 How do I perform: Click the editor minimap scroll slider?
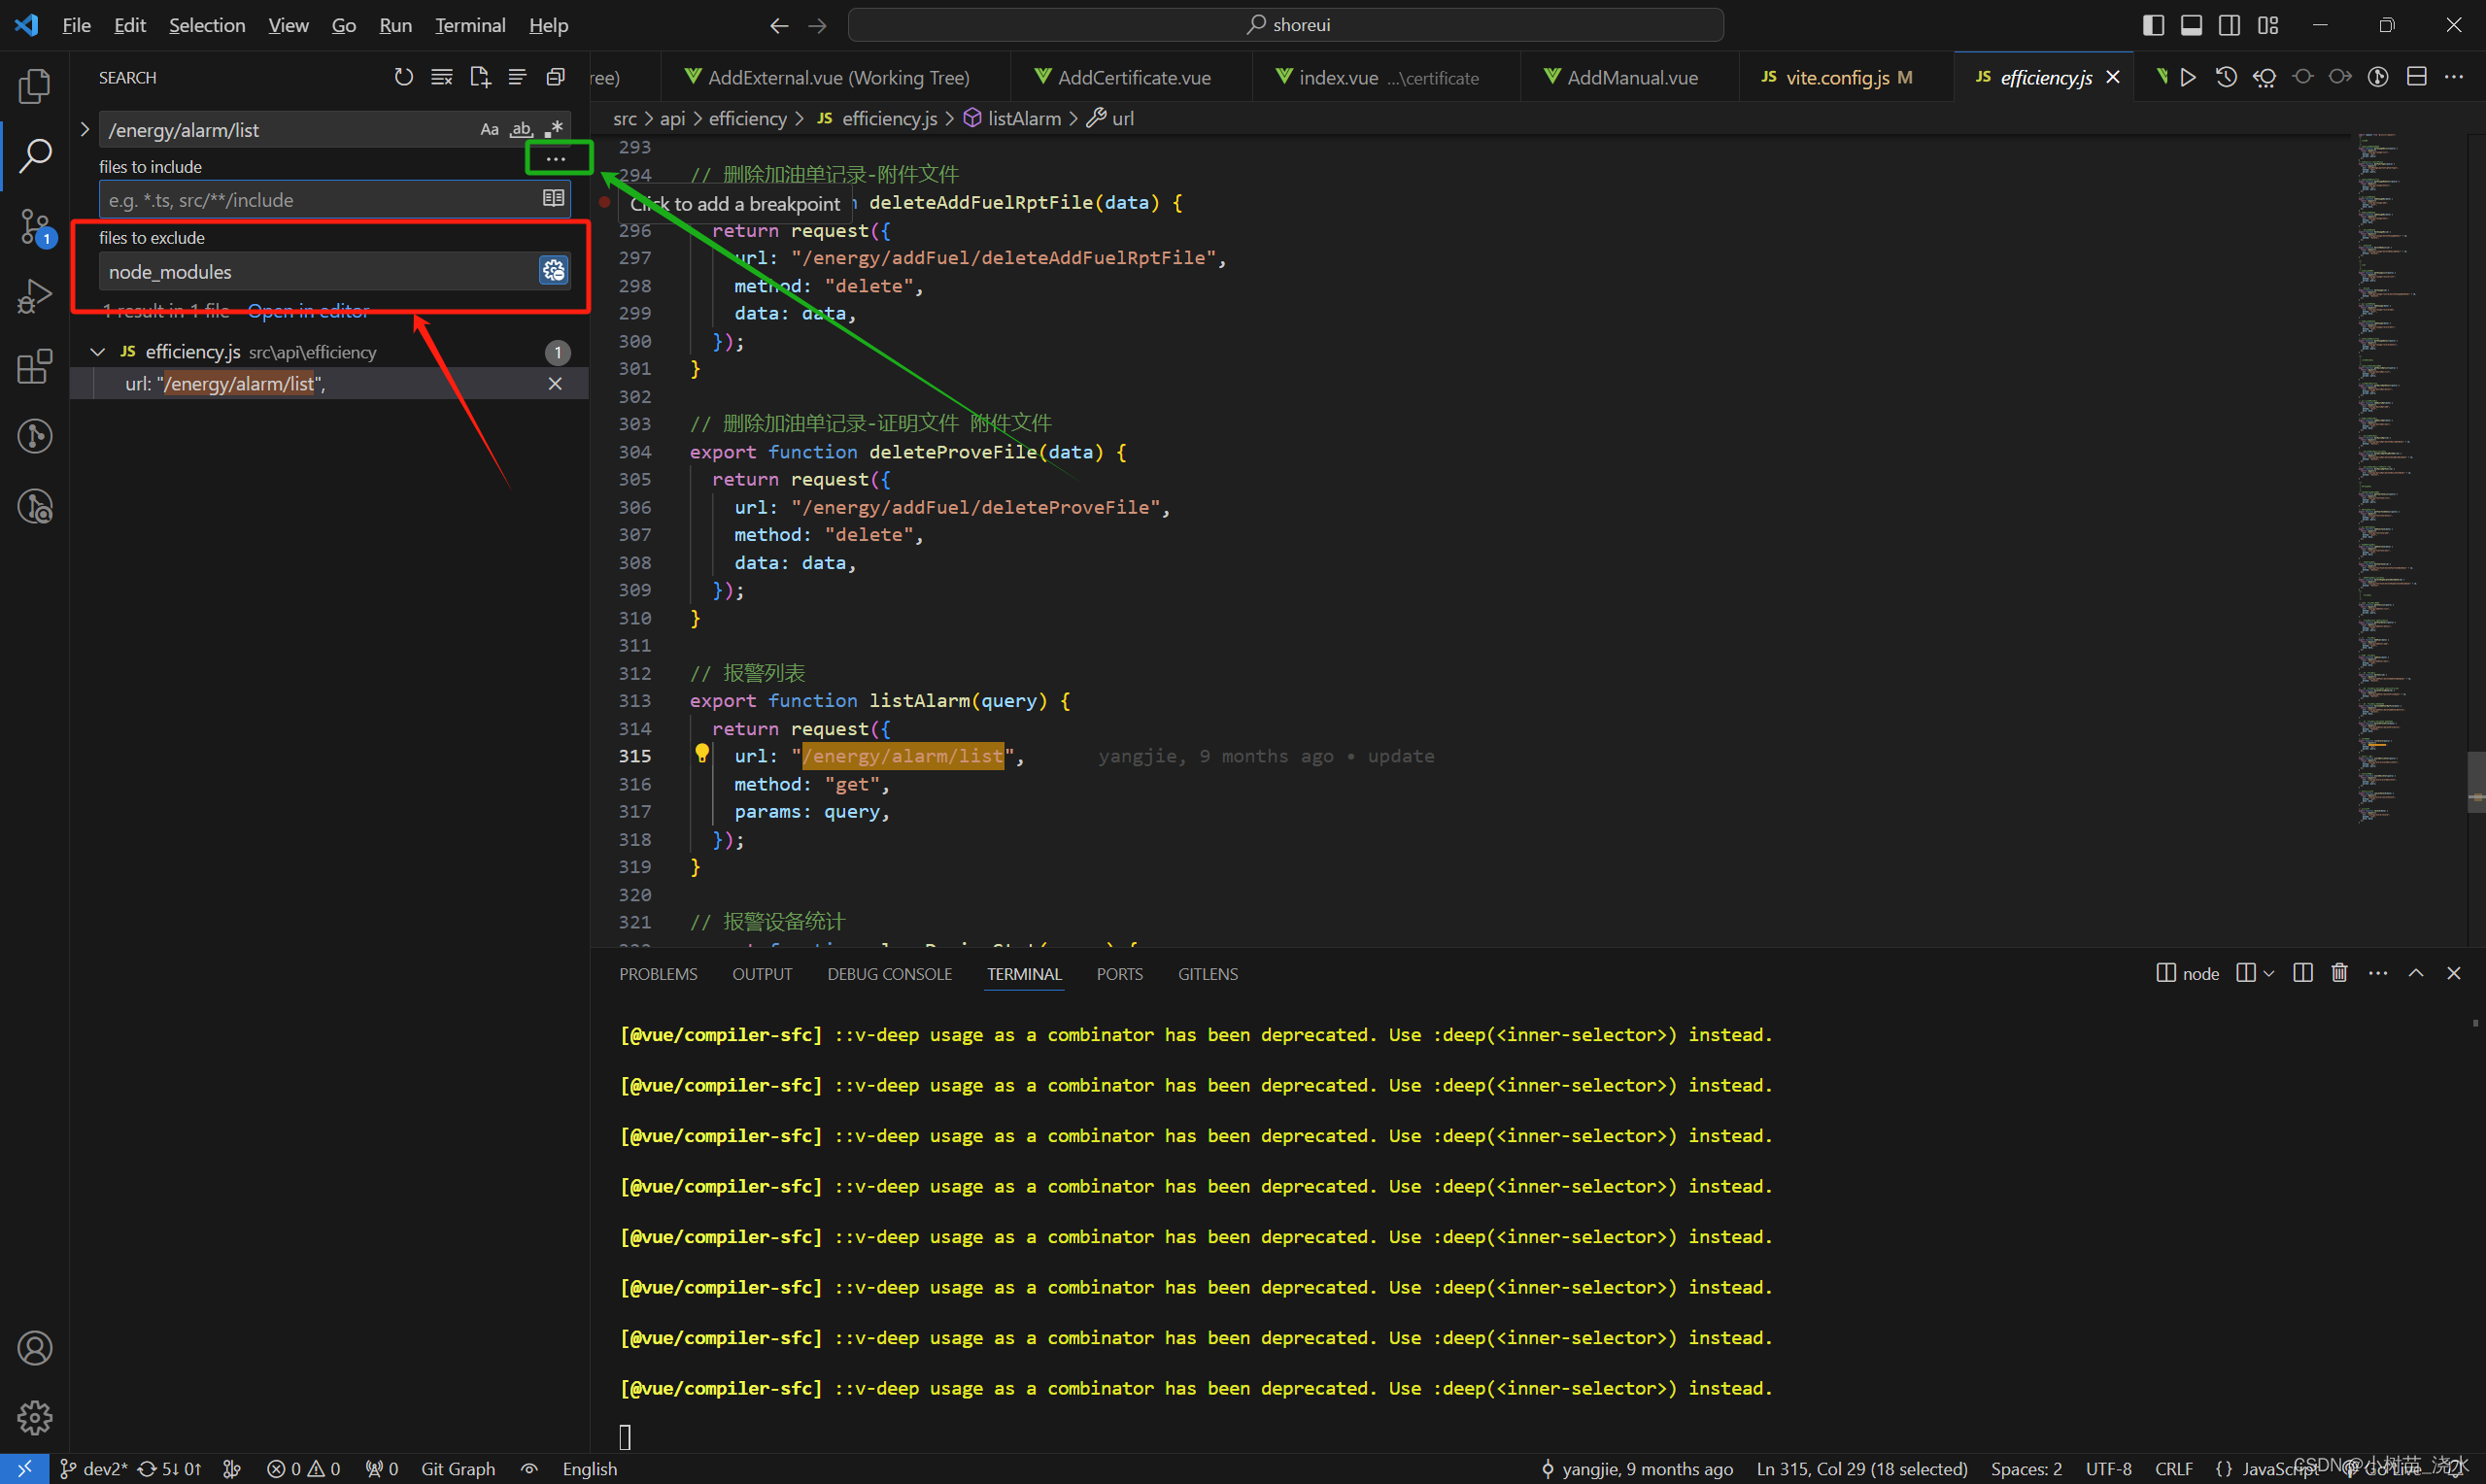pos(2476,782)
